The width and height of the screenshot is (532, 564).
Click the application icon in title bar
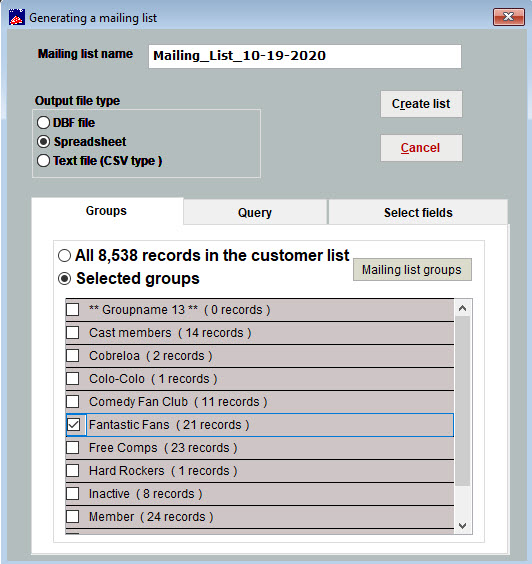click(x=17, y=17)
